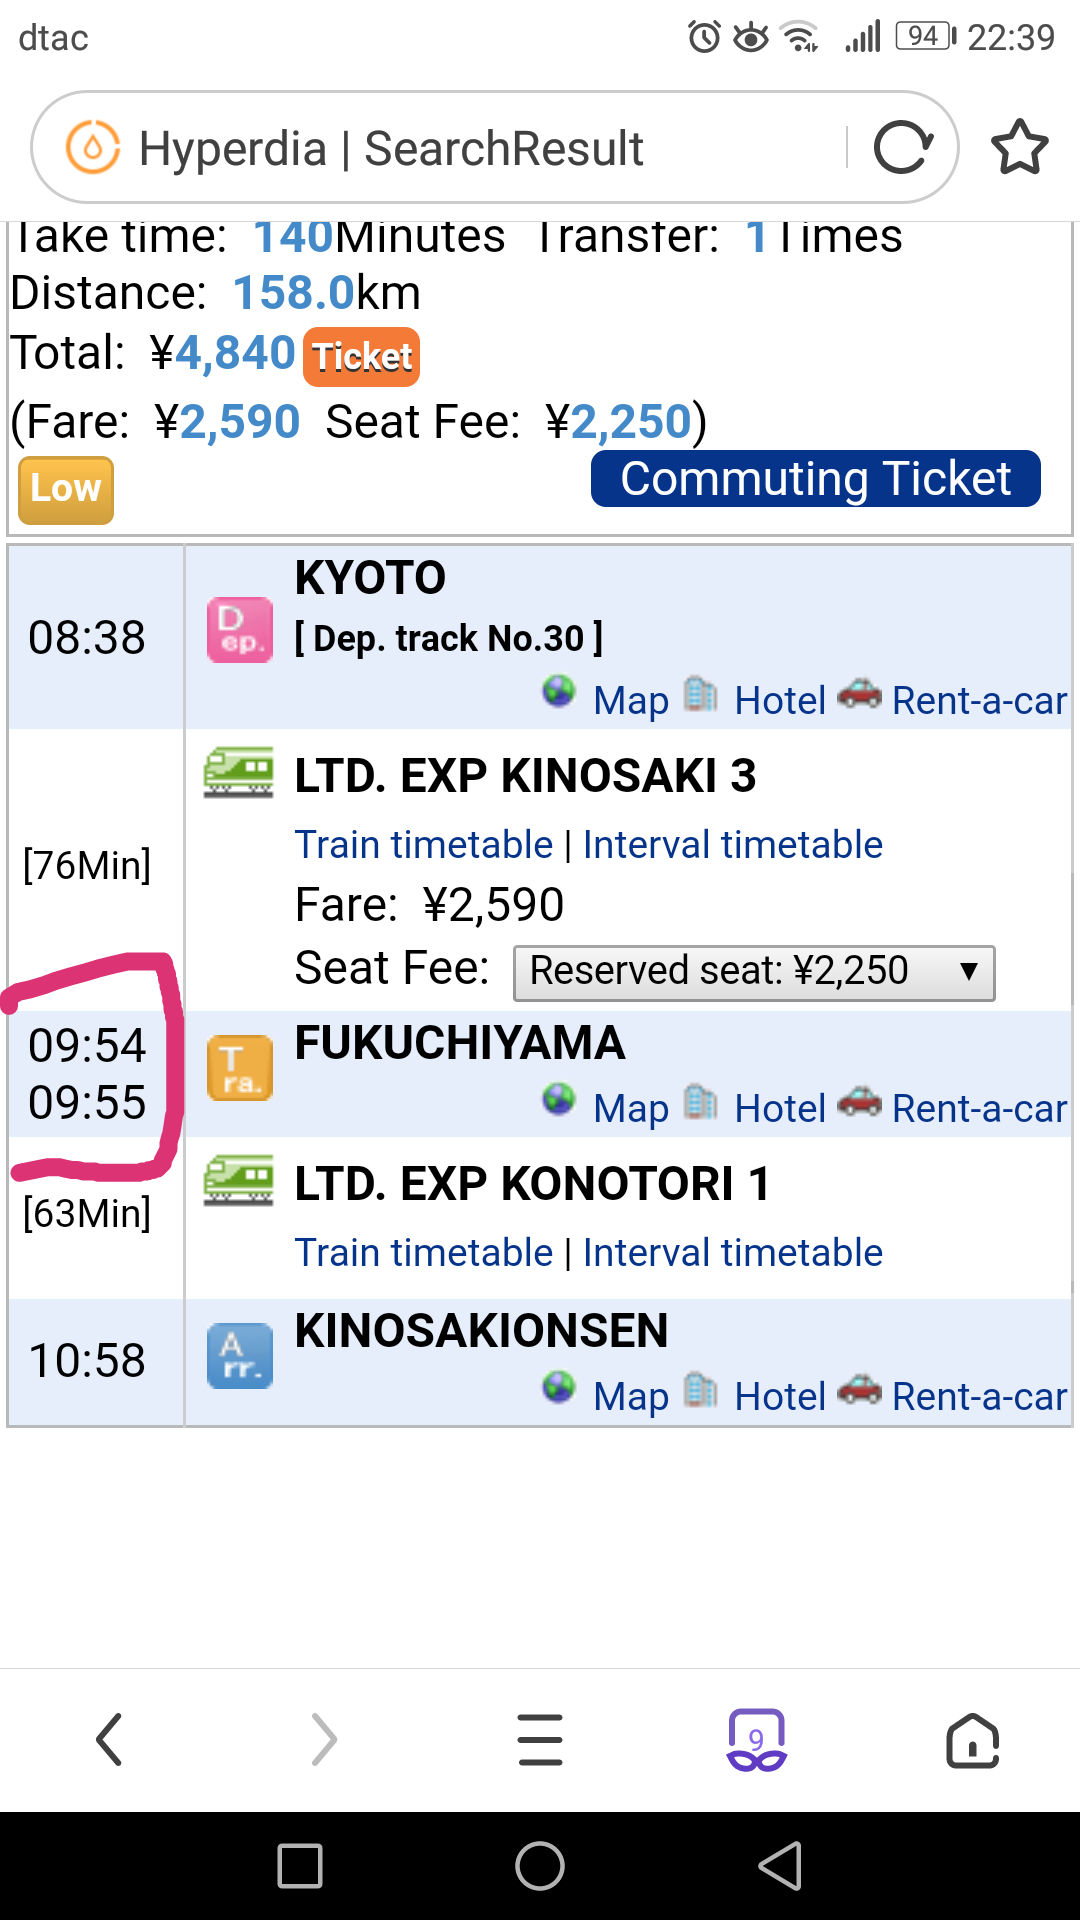Reload the Hyperdia search result page
The width and height of the screenshot is (1080, 1920).
tap(903, 148)
